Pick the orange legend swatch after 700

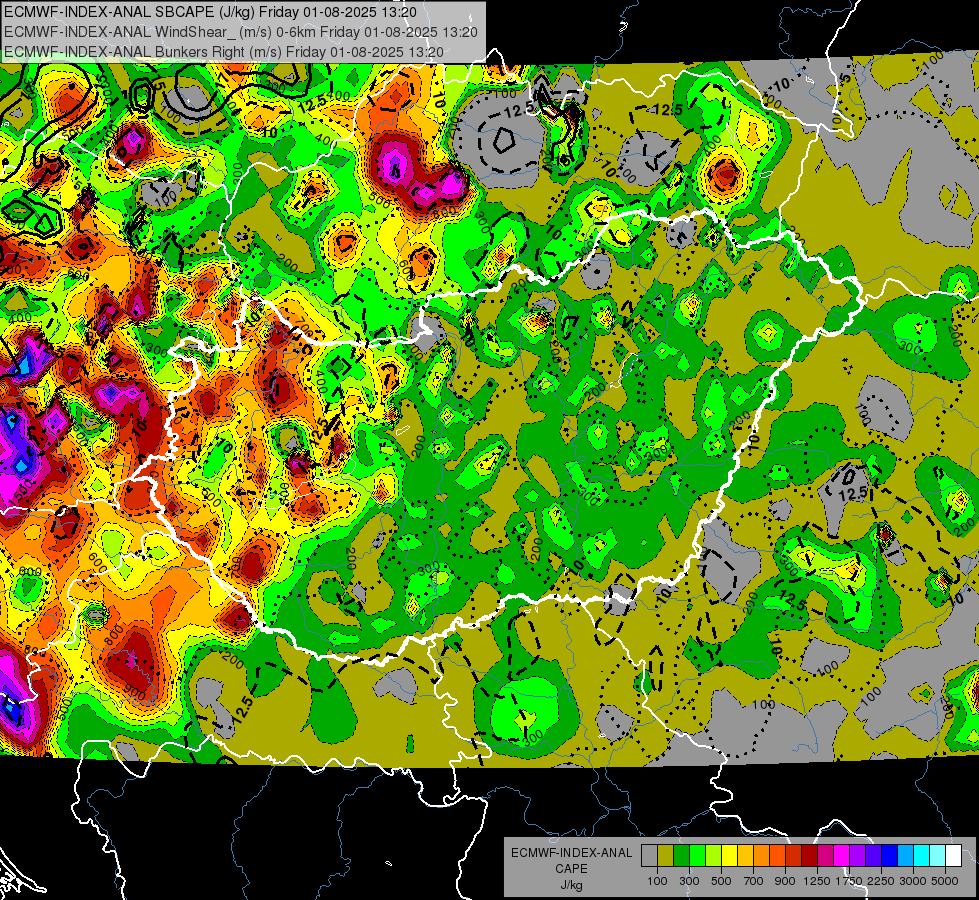pos(762,856)
